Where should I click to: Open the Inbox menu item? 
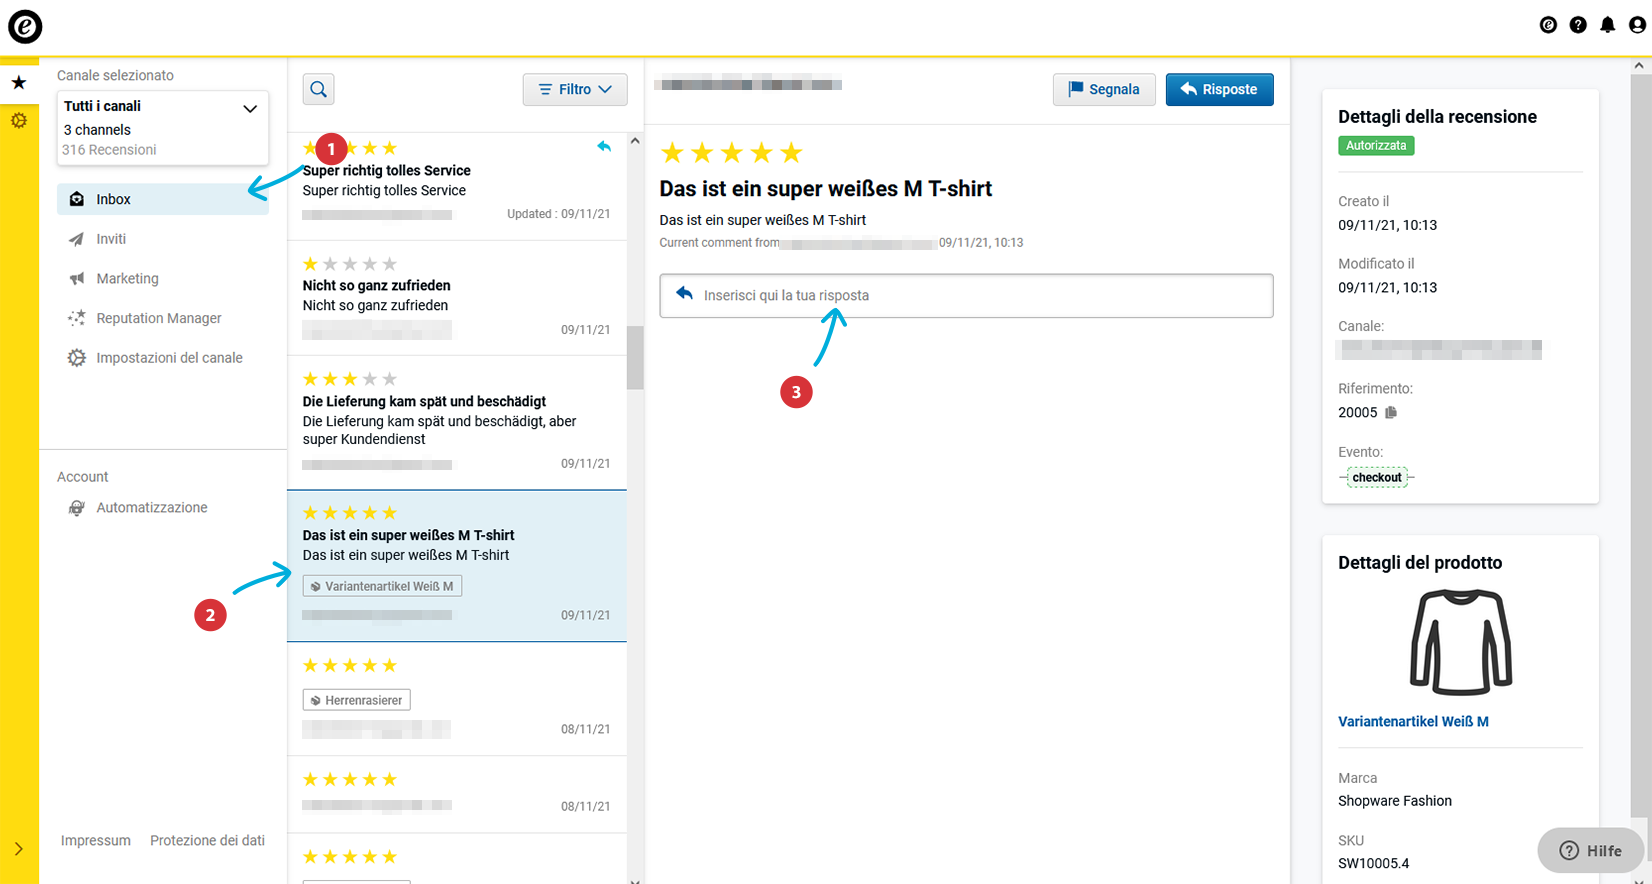coord(162,199)
